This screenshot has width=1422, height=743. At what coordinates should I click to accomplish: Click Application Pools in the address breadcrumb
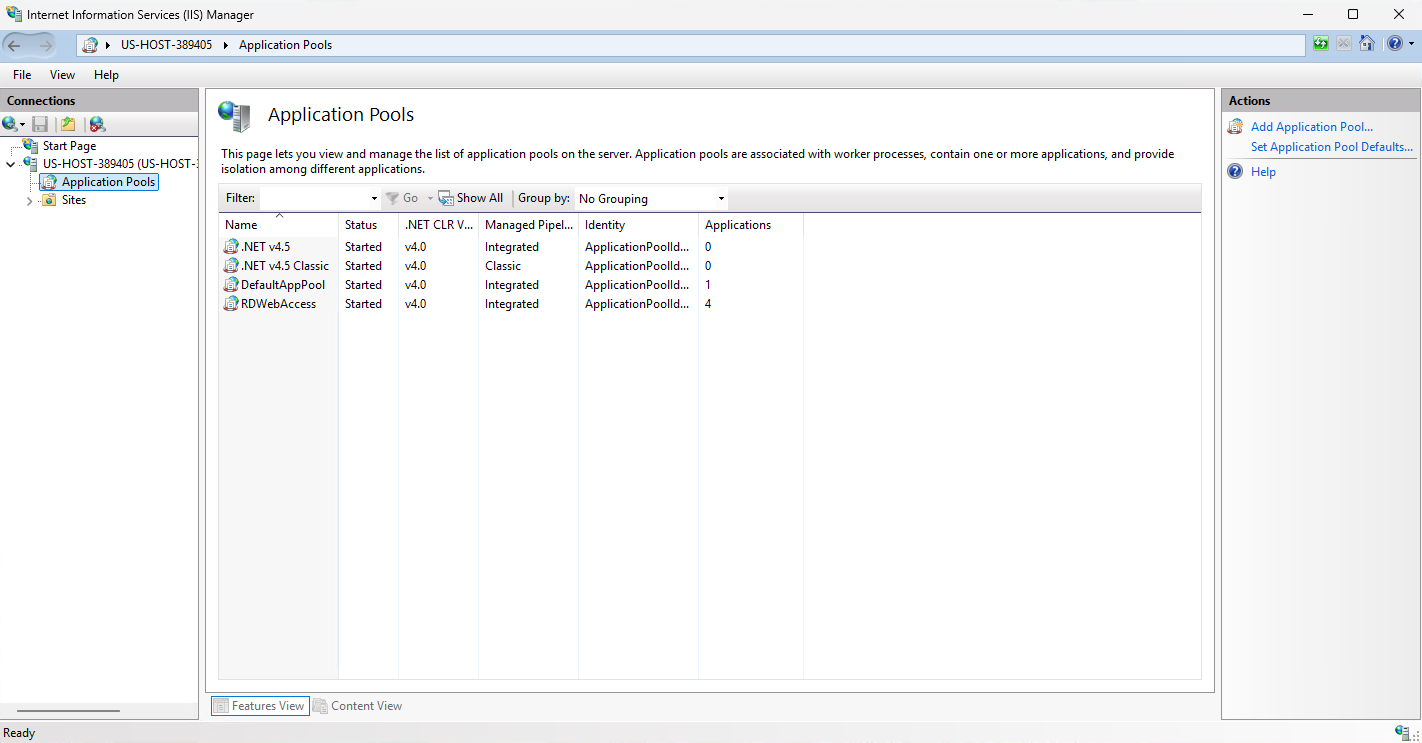(x=285, y=45)
